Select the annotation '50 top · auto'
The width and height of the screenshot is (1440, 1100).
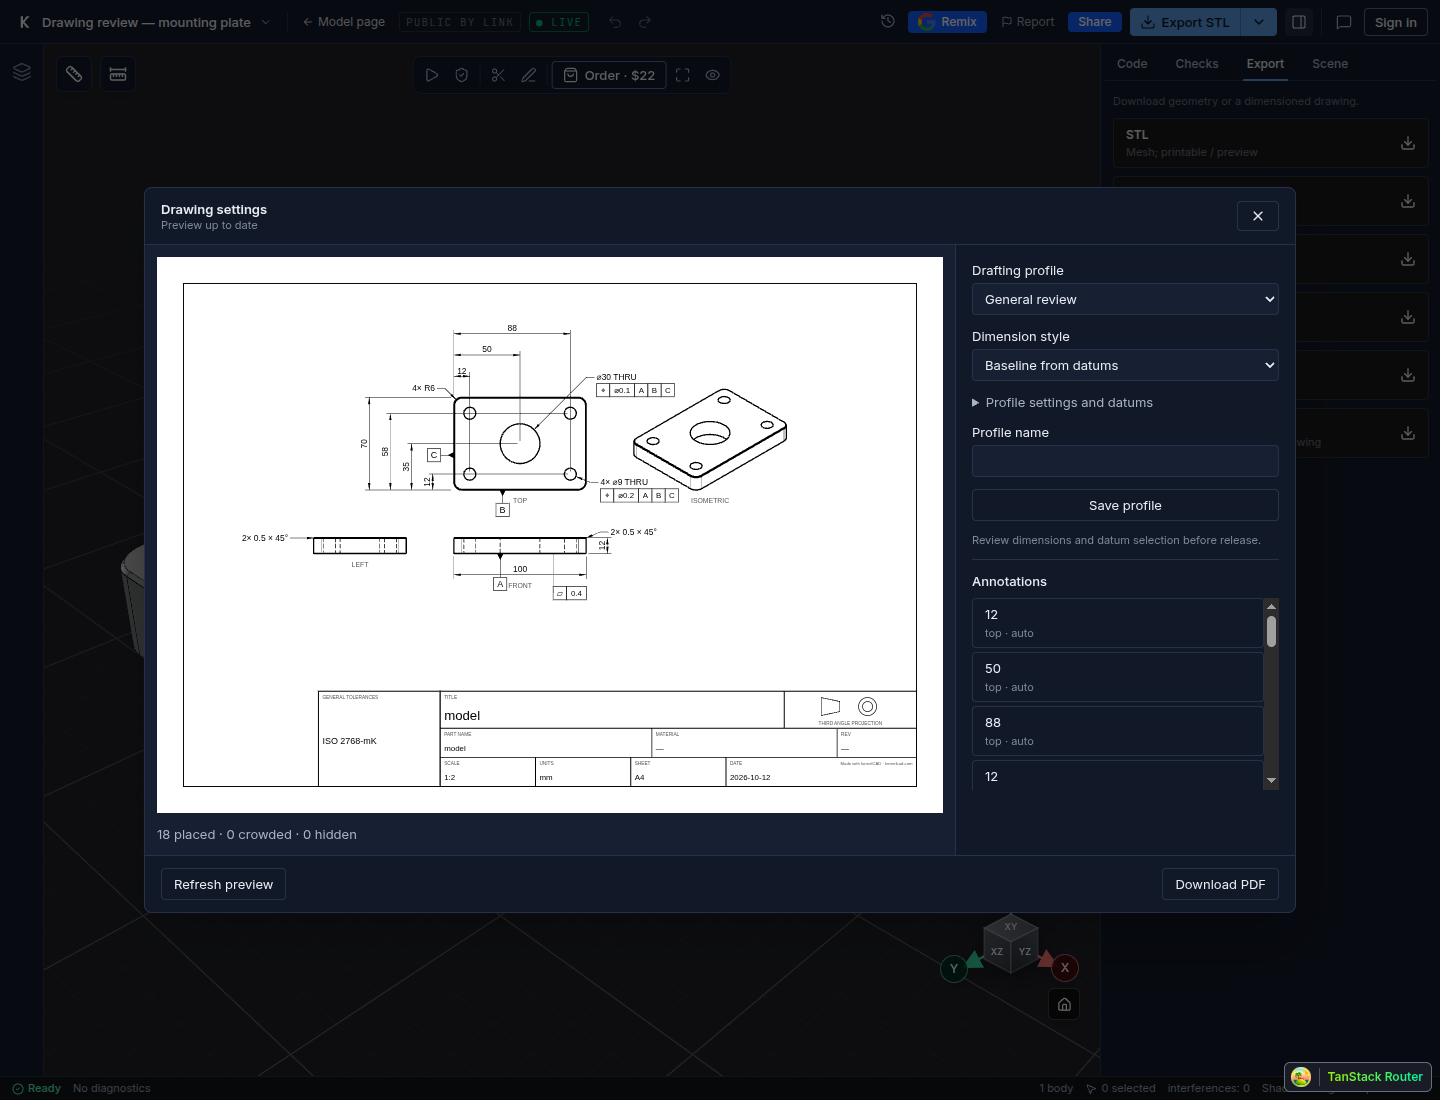(1117, 677)
